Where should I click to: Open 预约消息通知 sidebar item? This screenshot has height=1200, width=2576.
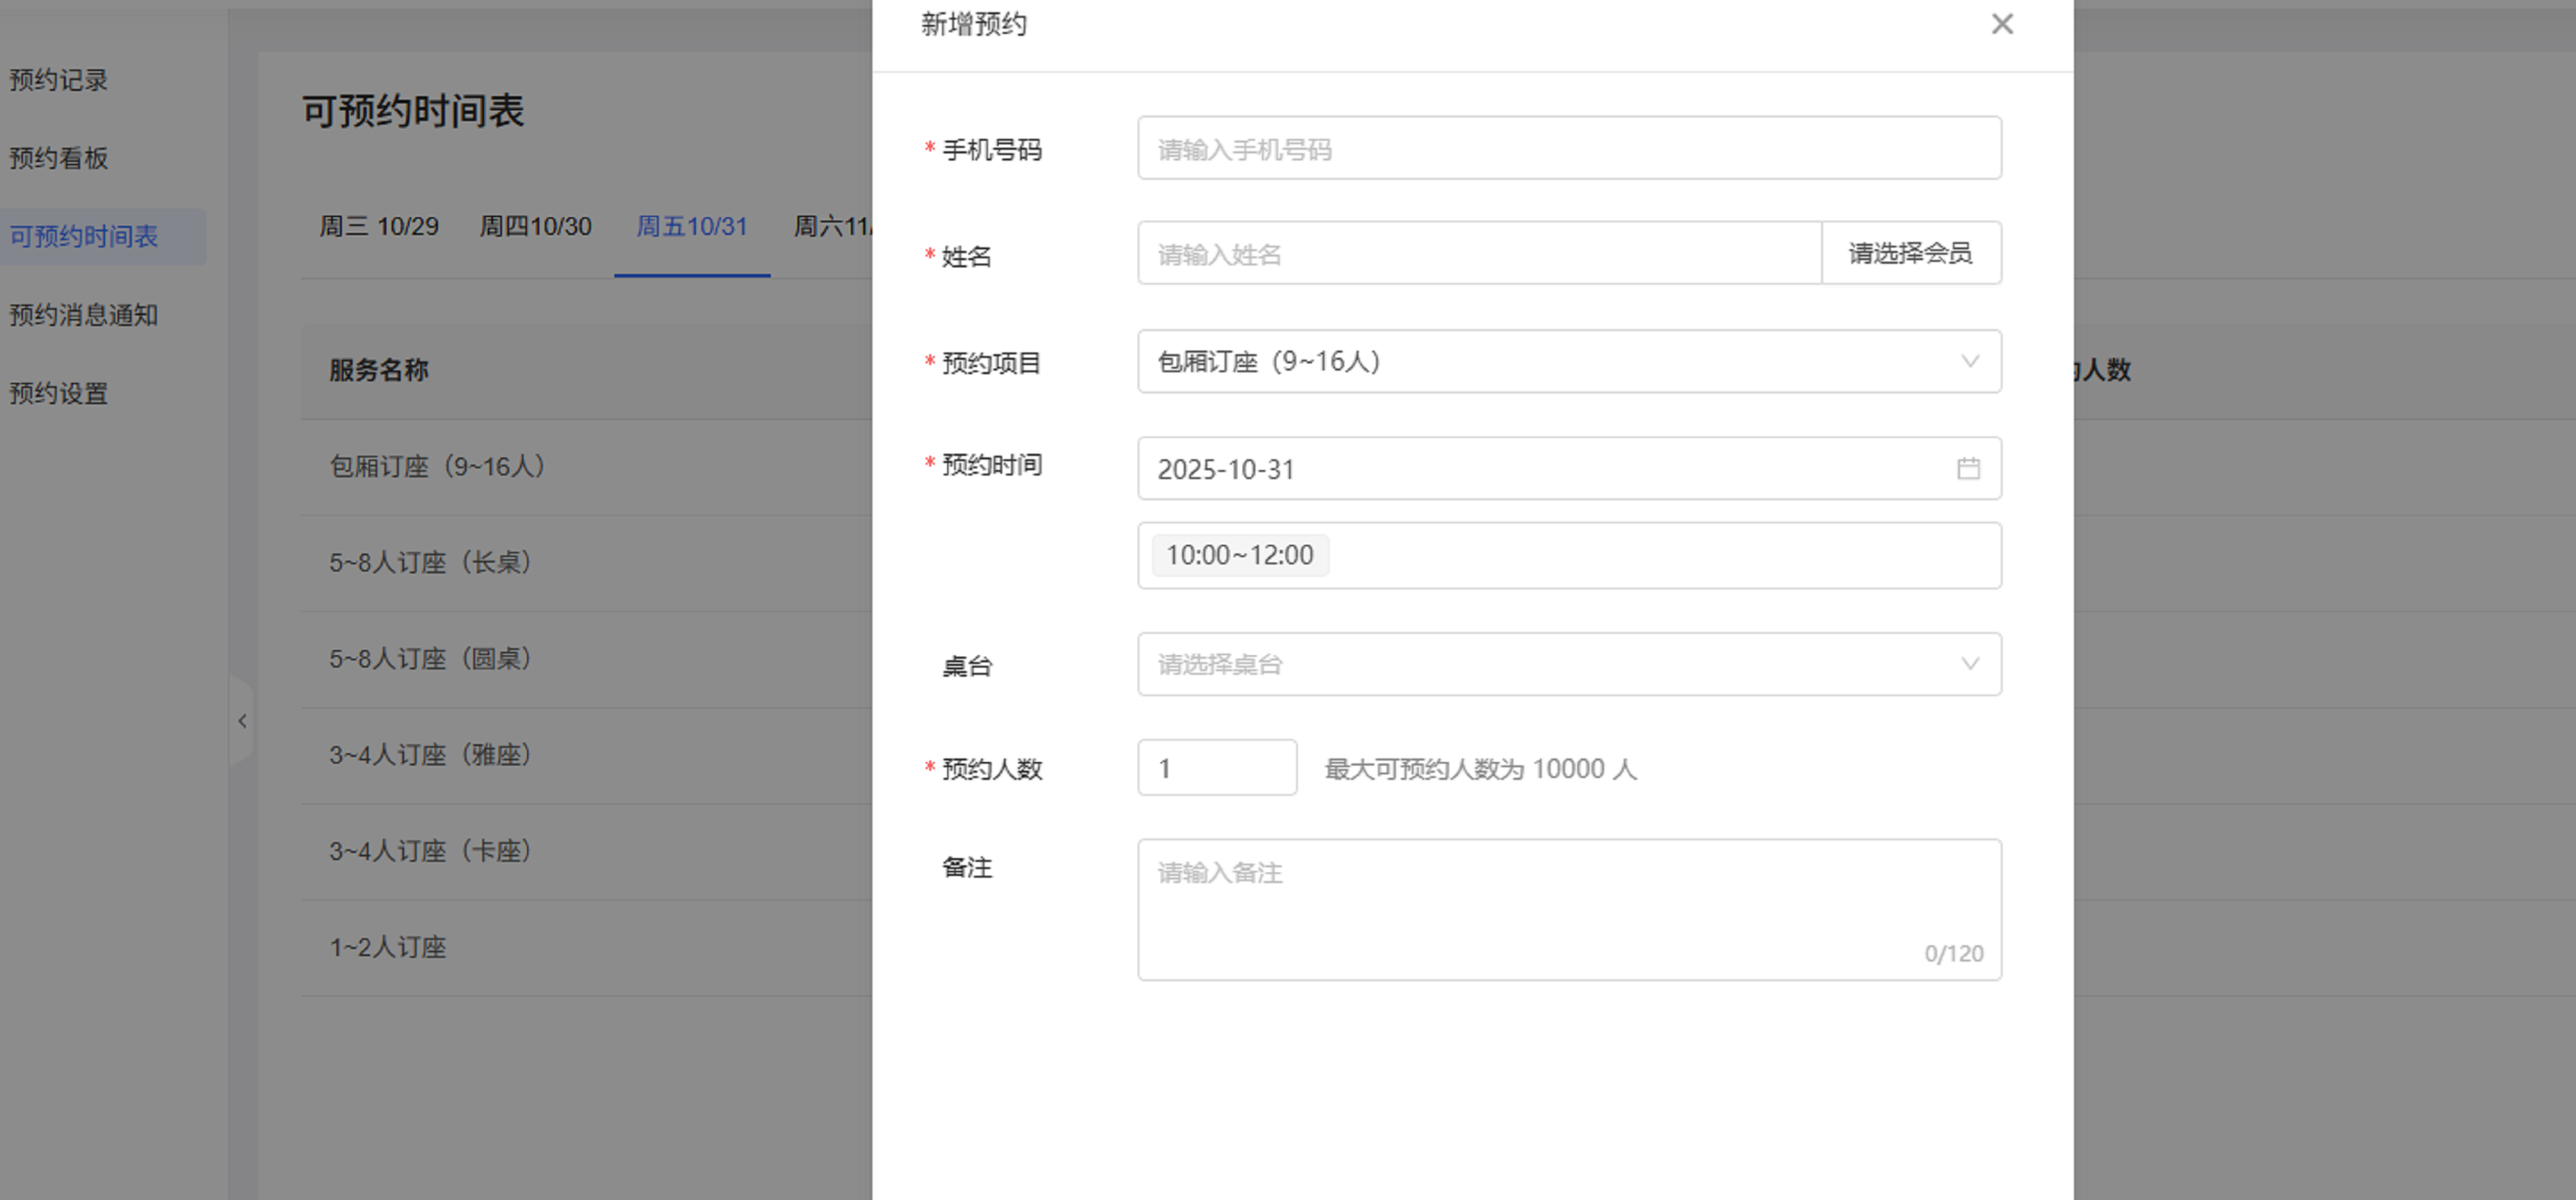[x=84, y=315]
